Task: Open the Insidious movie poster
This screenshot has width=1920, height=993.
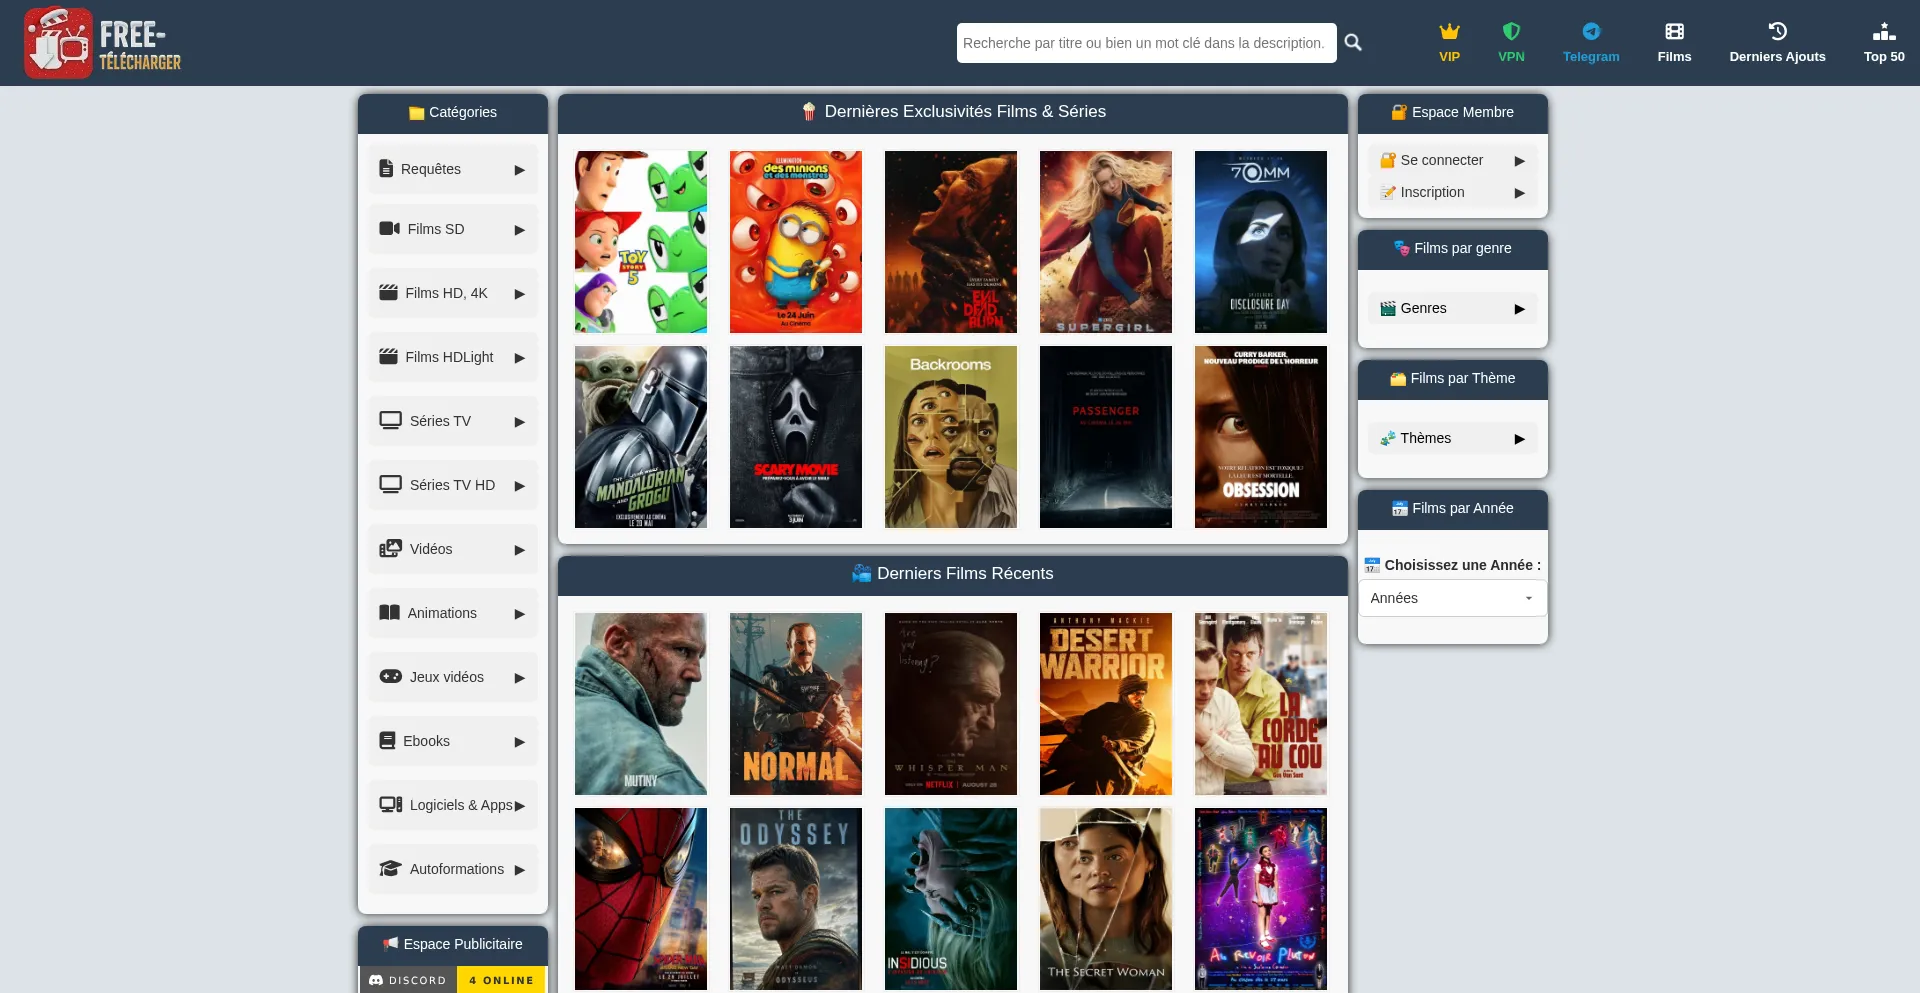Action: click(x=951, y=899)
